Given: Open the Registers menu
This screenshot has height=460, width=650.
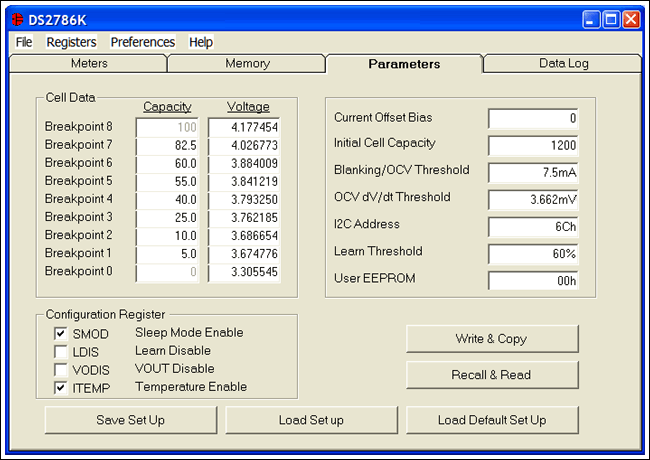Looking at the screenshot, I should [71, 42].
